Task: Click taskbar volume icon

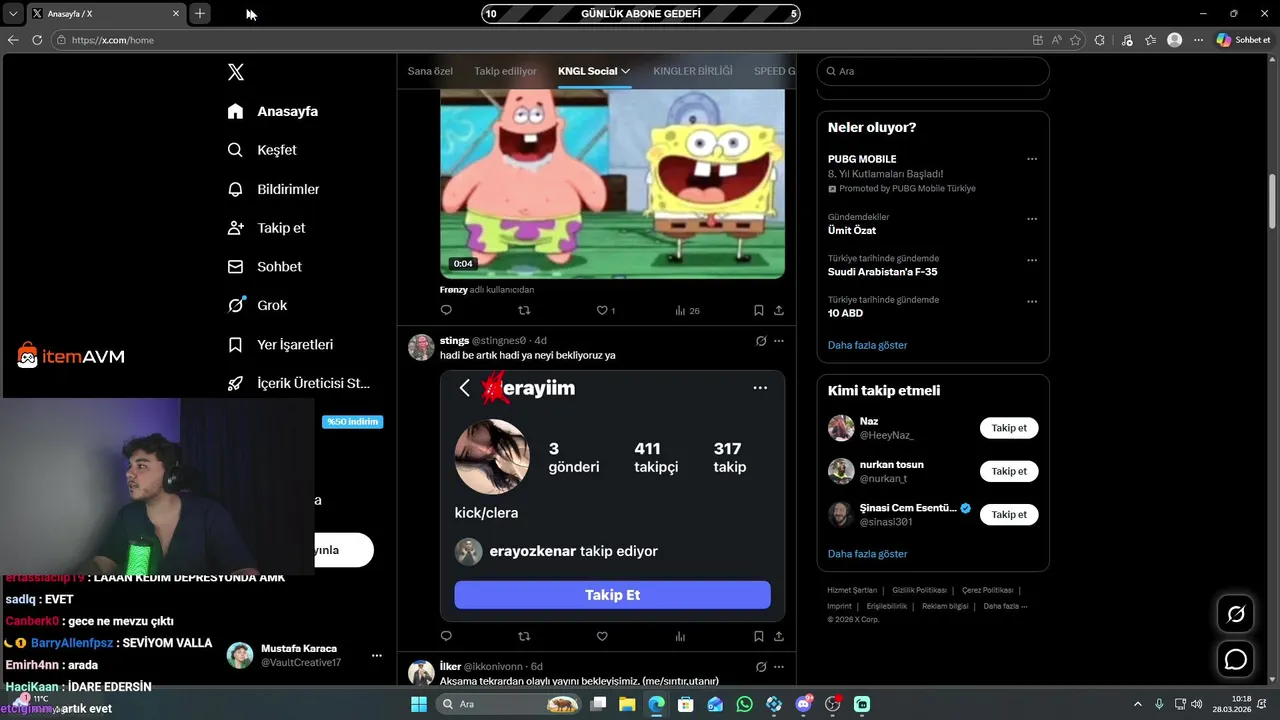Action: [1196, 704]
